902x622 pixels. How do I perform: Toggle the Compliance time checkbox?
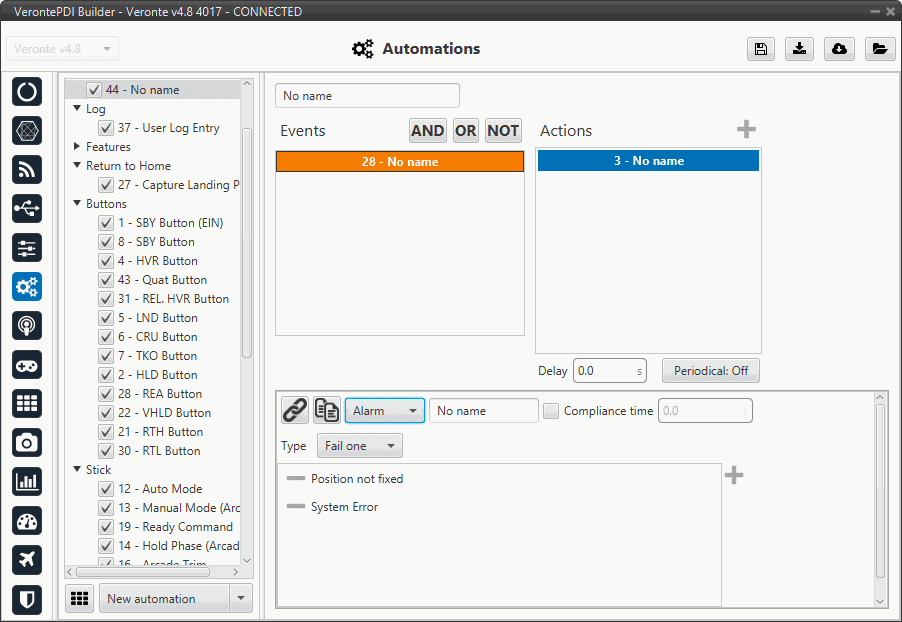550,411
